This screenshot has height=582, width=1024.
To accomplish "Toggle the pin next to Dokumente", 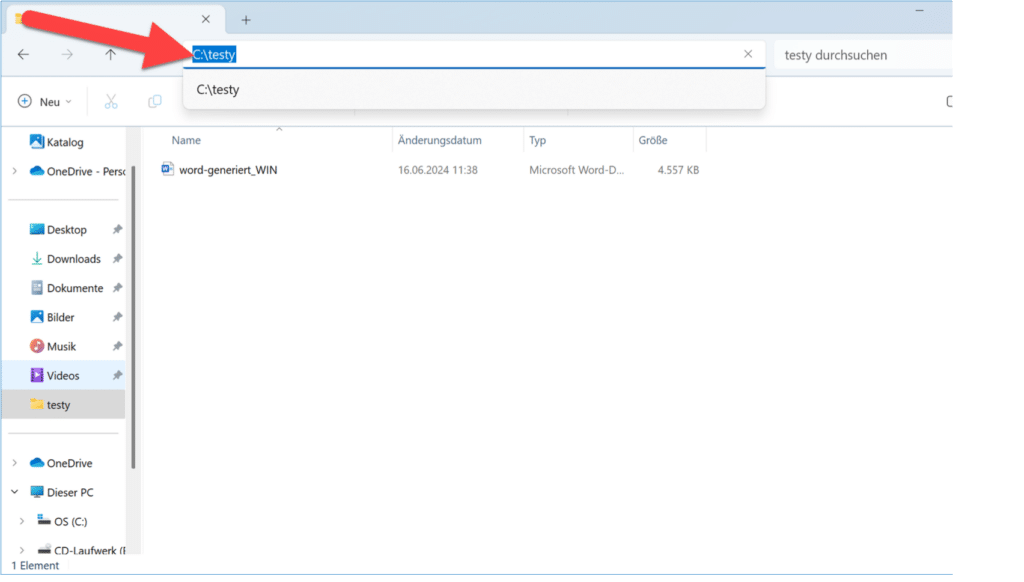I will 117,288.
